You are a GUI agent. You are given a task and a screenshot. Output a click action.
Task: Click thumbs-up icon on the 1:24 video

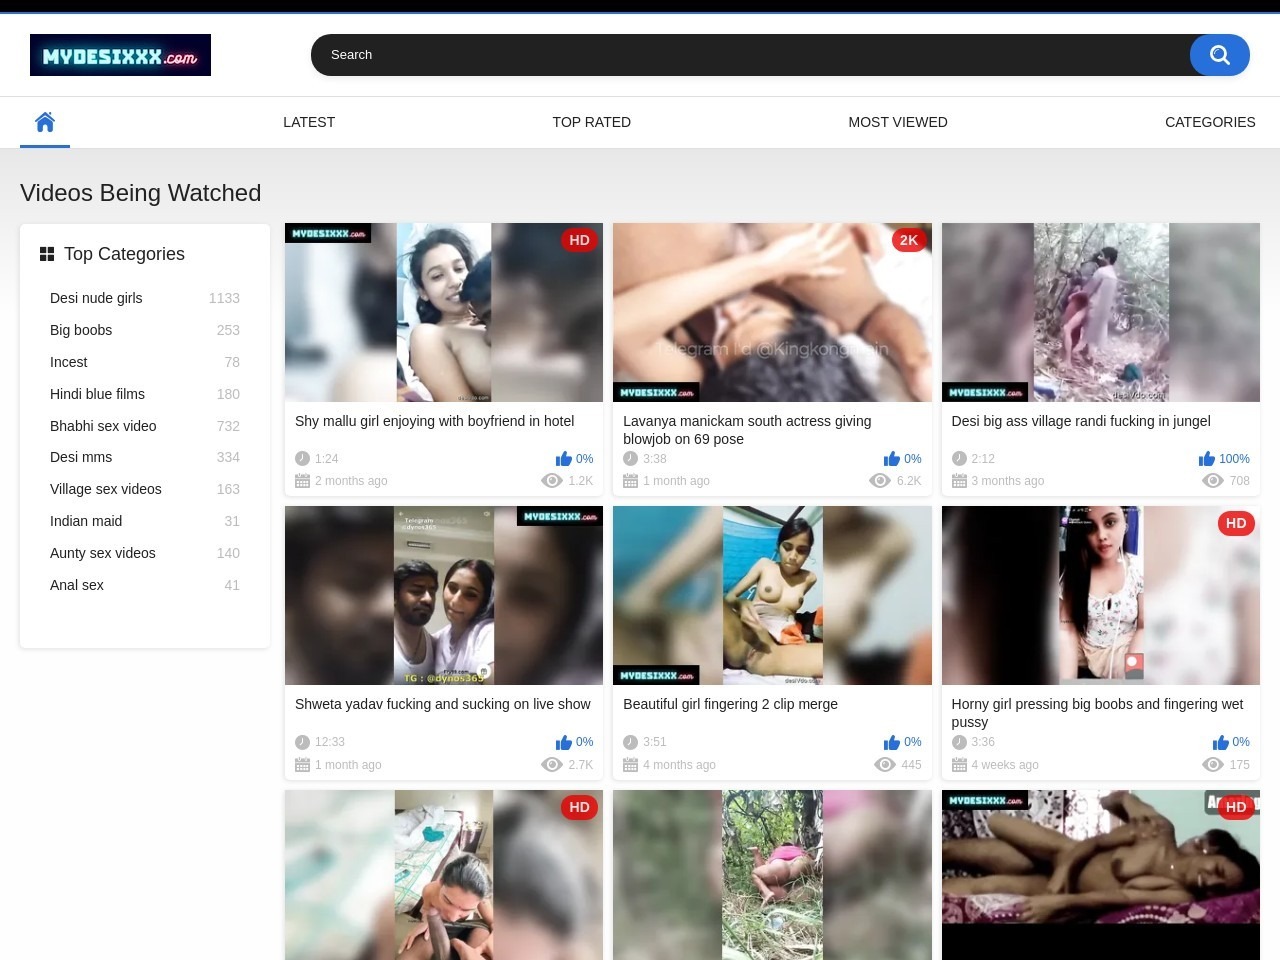pos(564,459)
